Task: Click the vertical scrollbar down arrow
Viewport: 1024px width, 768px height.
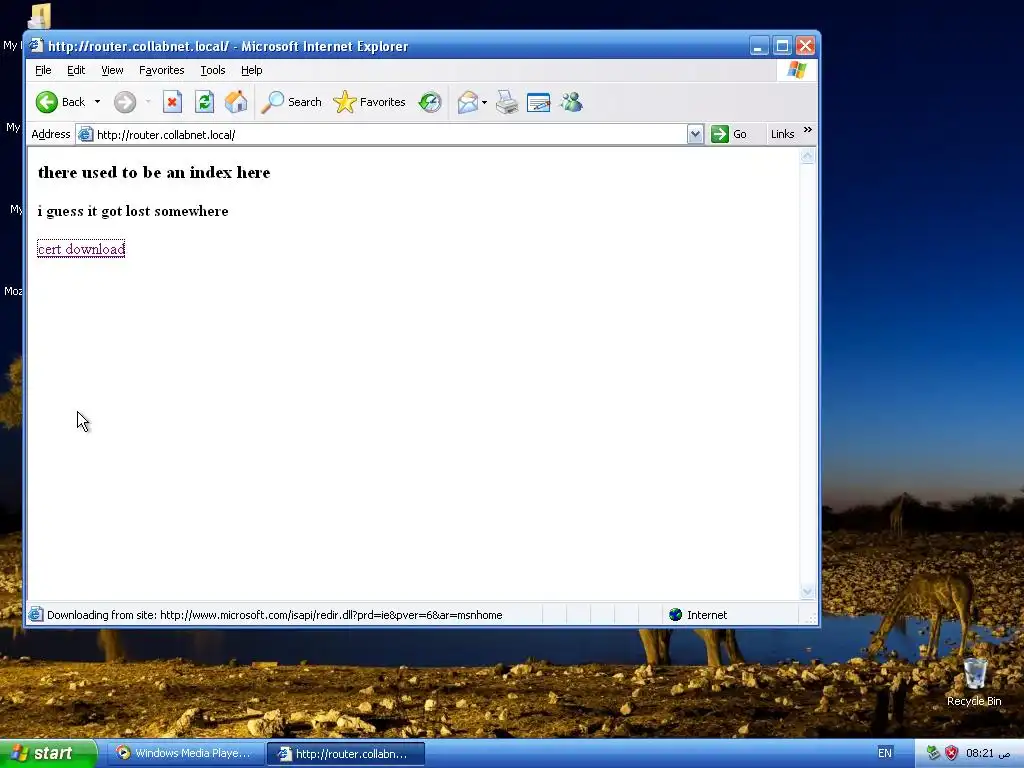Action: point(807,592)
